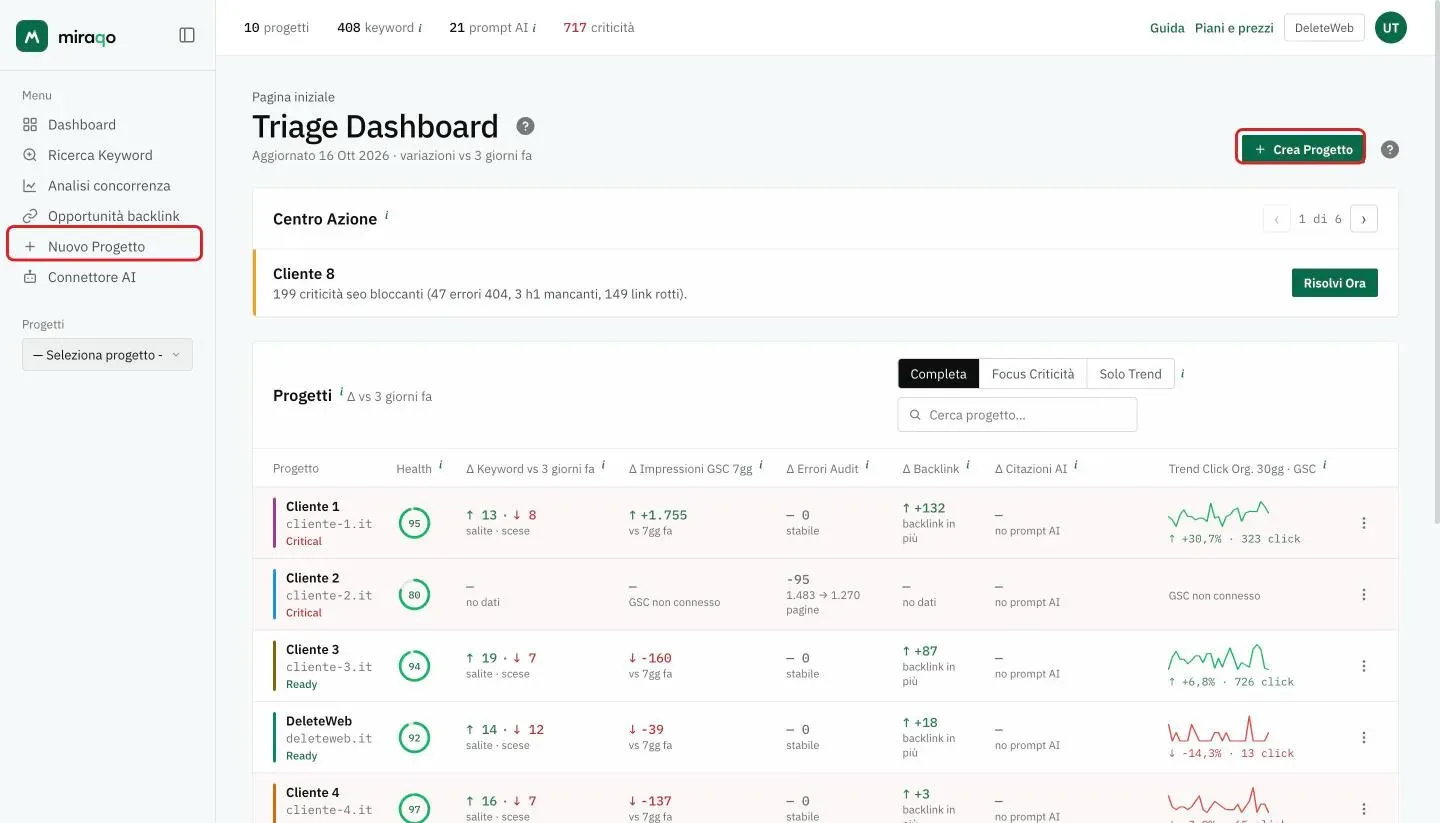The width and height of the screenshot is (1440, 823).
Task: Open the UT user avatar
Action: click(1391, 28)
